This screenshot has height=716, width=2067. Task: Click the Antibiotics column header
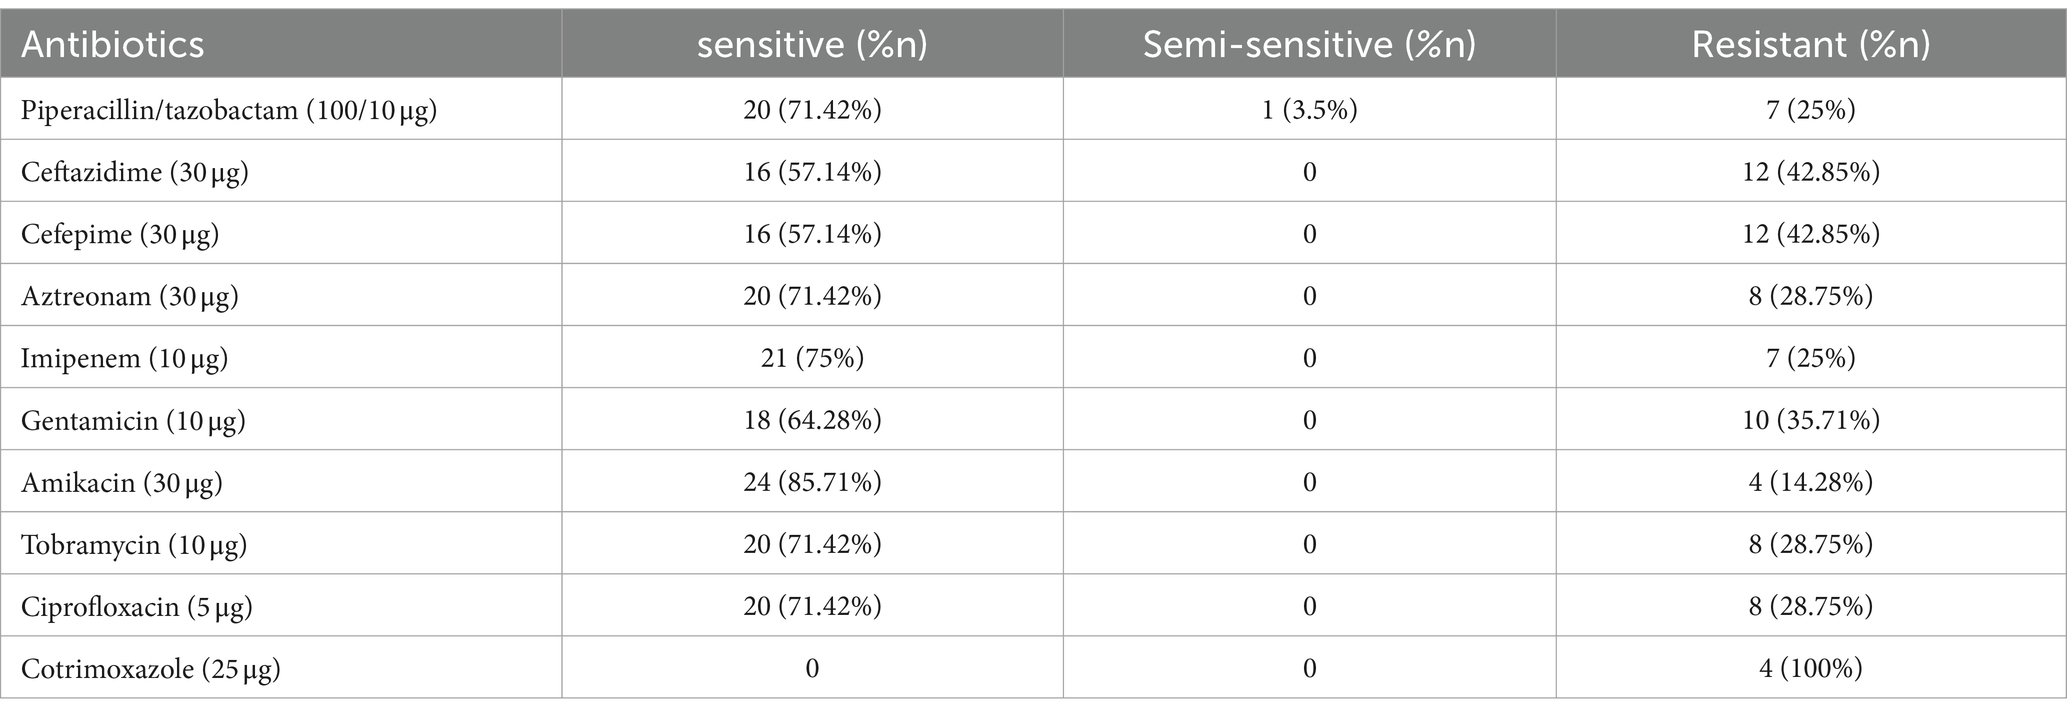pos(113,45)
